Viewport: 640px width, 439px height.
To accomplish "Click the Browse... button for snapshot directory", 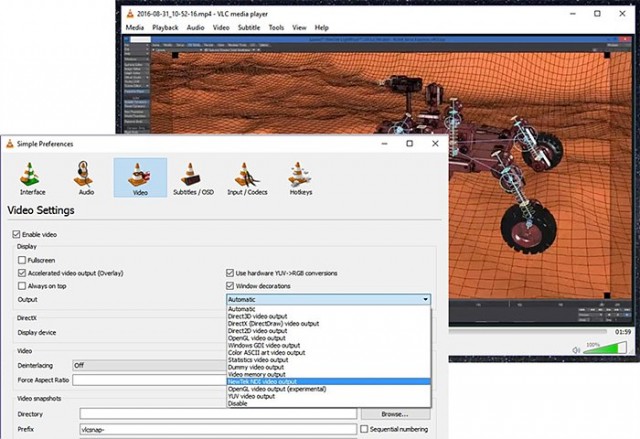I will [395, 414].
